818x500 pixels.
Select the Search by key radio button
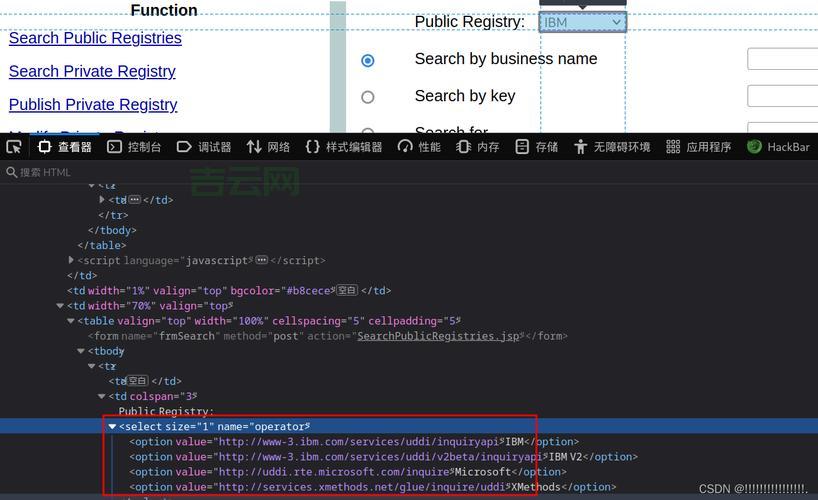368,97
